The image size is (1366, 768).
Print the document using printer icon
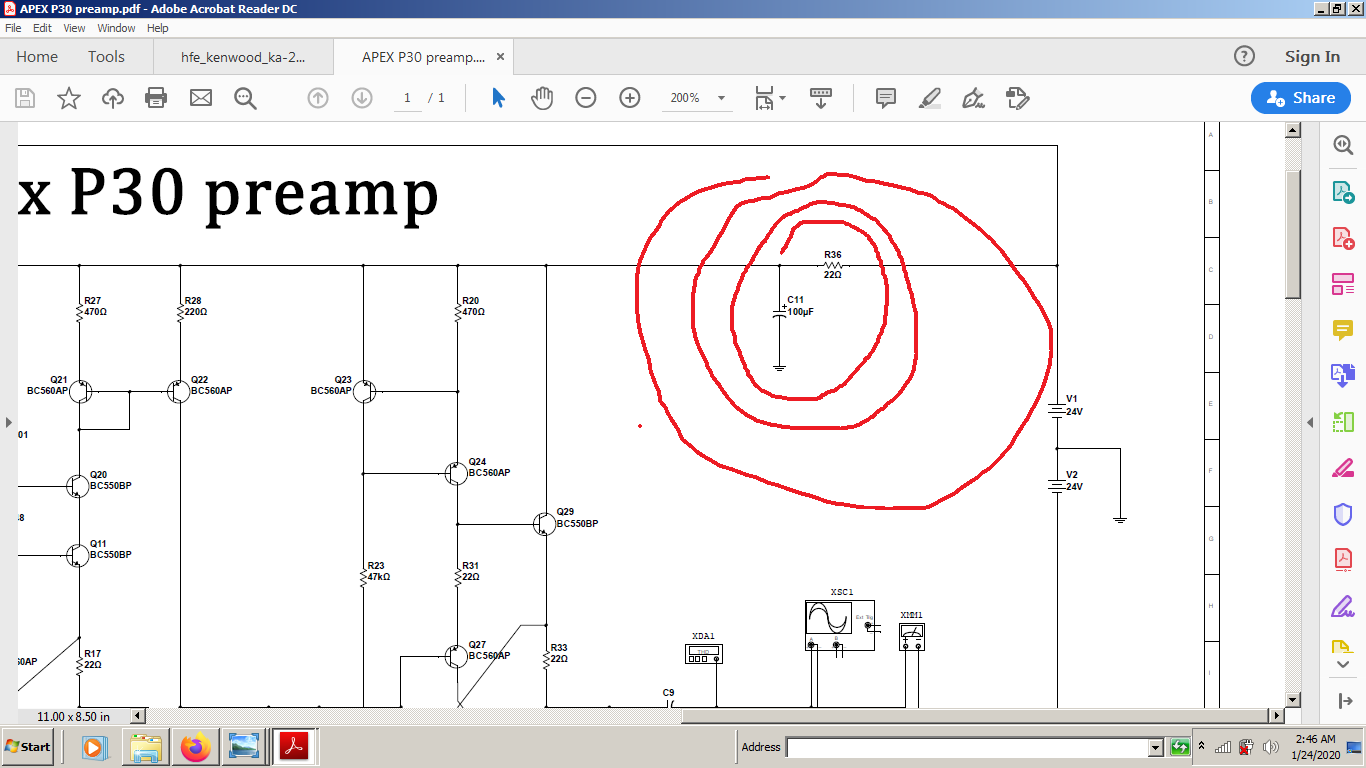156,98
